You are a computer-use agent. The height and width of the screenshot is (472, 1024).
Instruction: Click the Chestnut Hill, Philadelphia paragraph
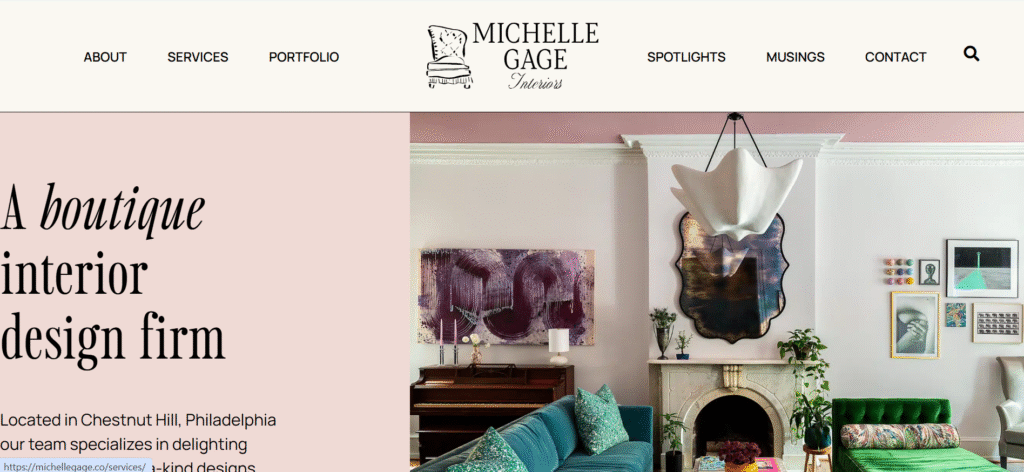[138, 443]
